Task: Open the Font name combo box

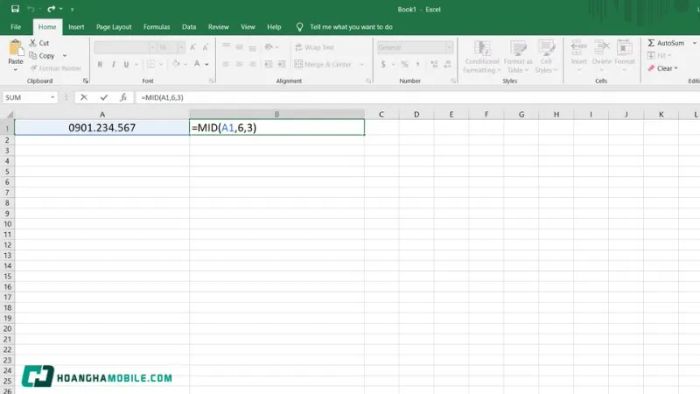Action: (x=125, y=47)
